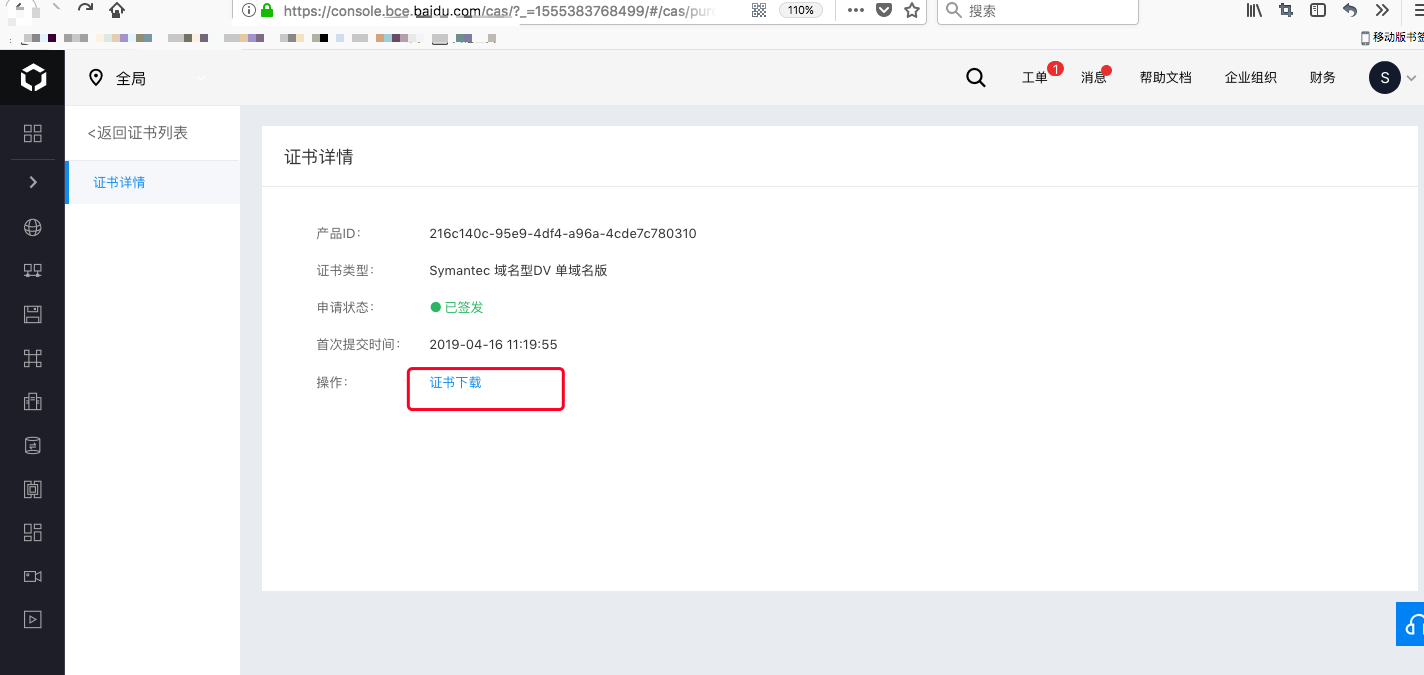The image size is (1424, 675).
Task: Open the 帮助文档 help docs
Action: (x=1166, y=77)
